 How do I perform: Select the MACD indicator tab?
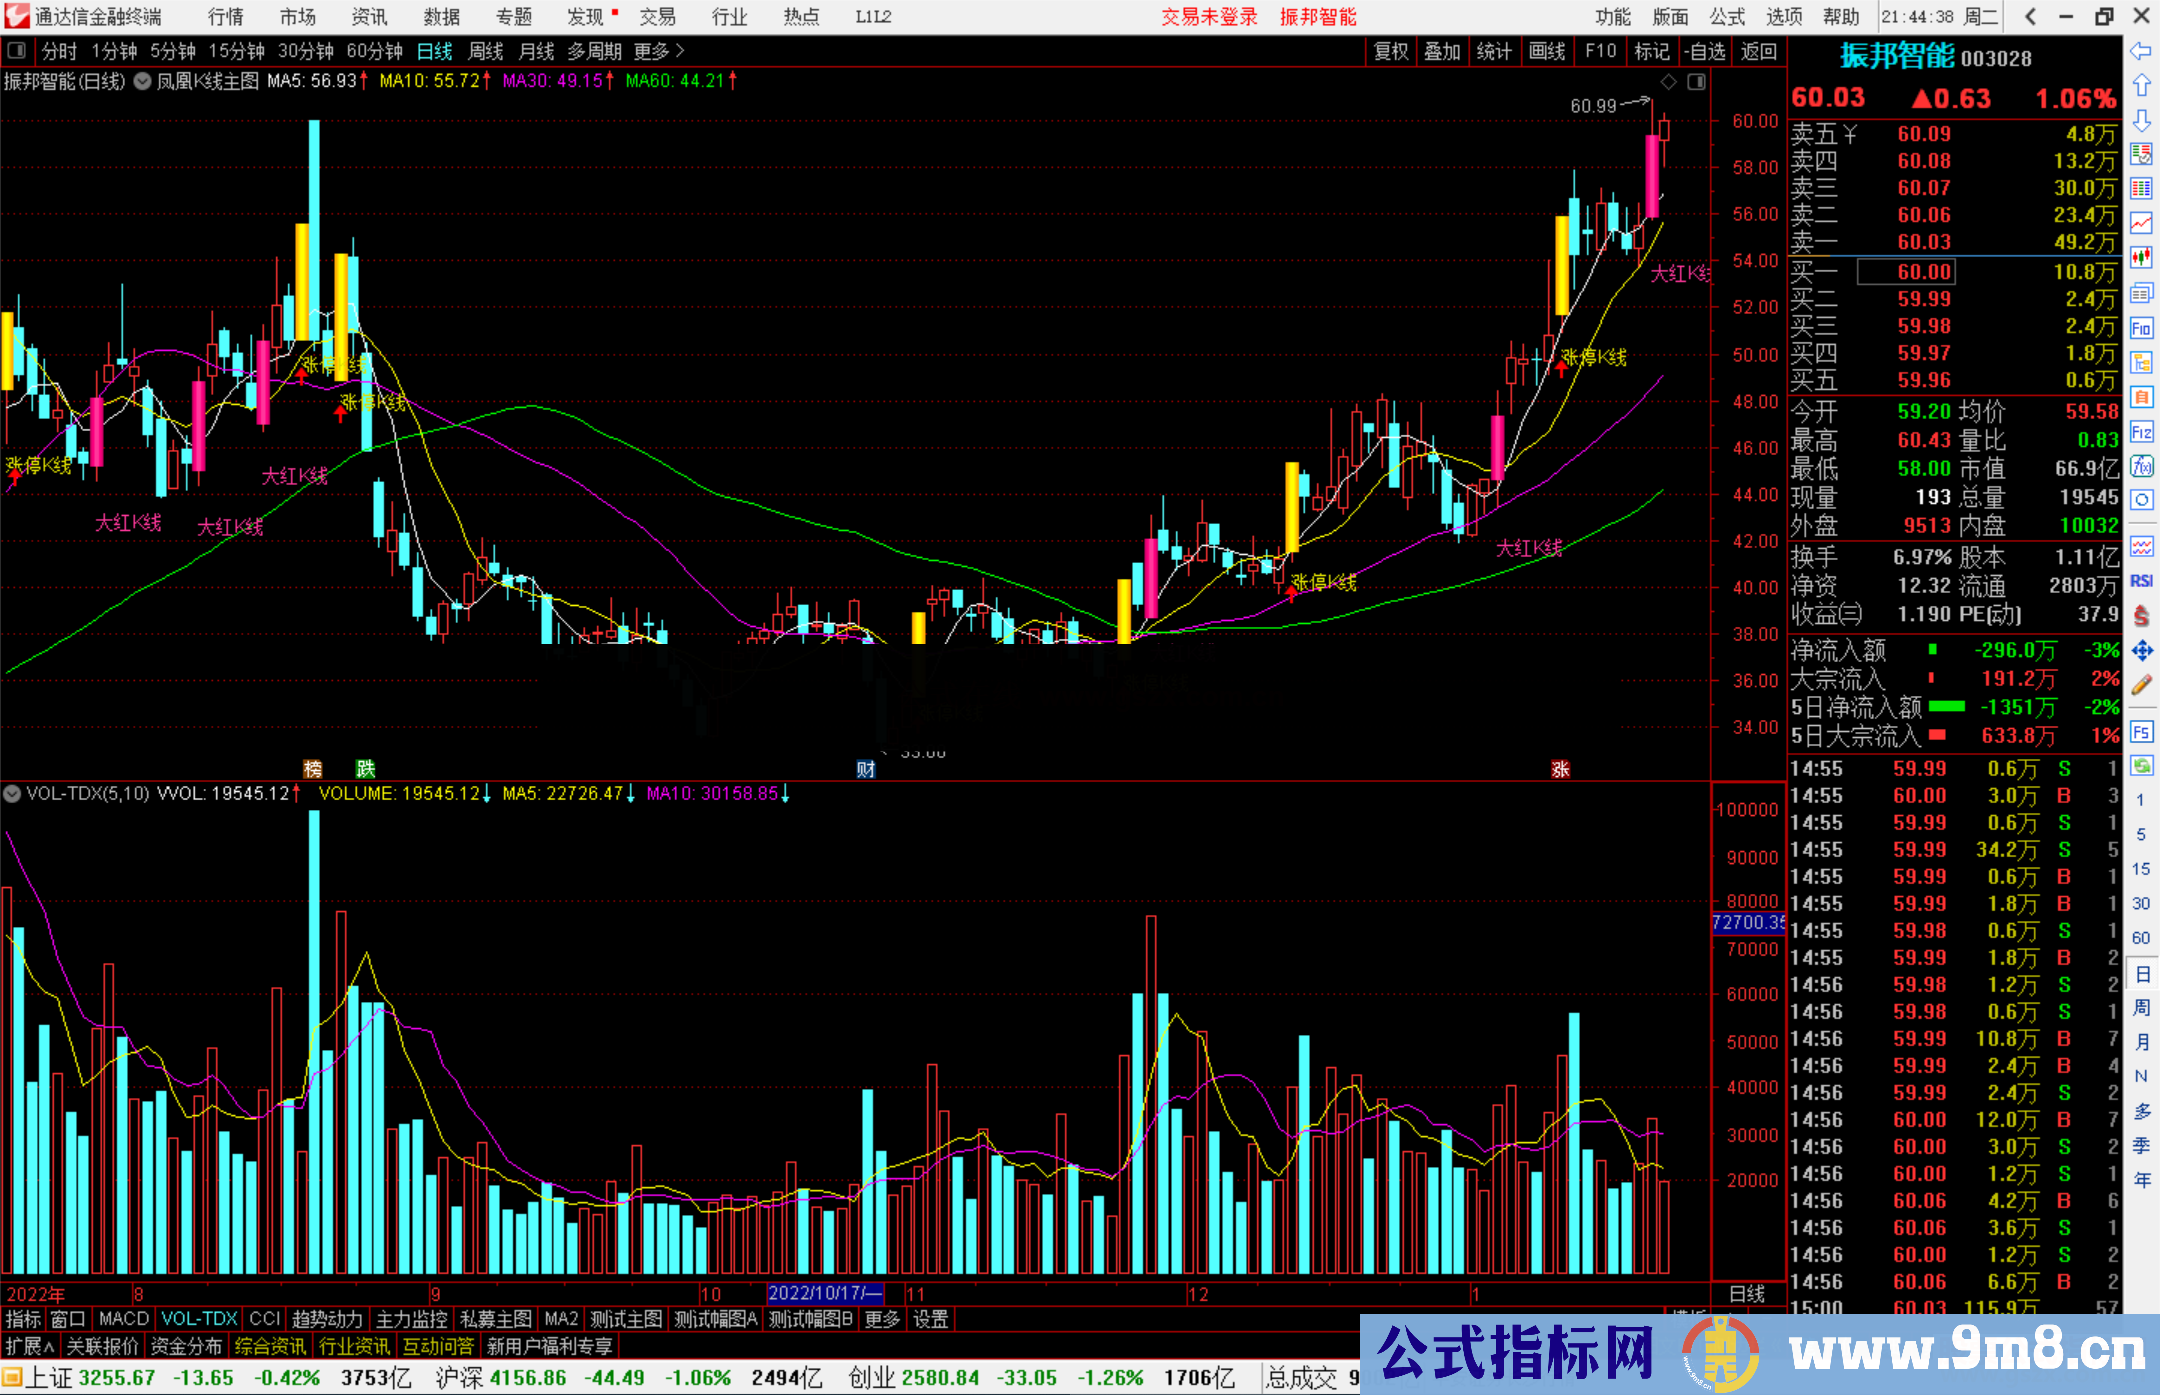pos(124,1319)
